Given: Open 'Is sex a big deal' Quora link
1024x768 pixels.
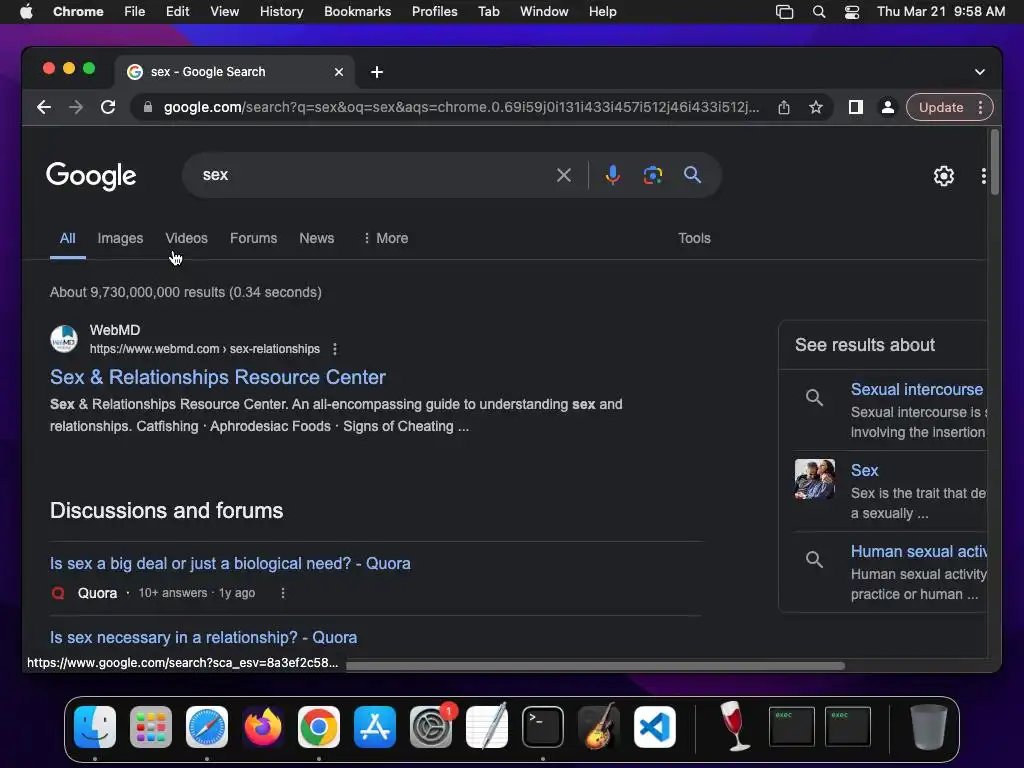Looking at the screenshot, I should [230, 564].
